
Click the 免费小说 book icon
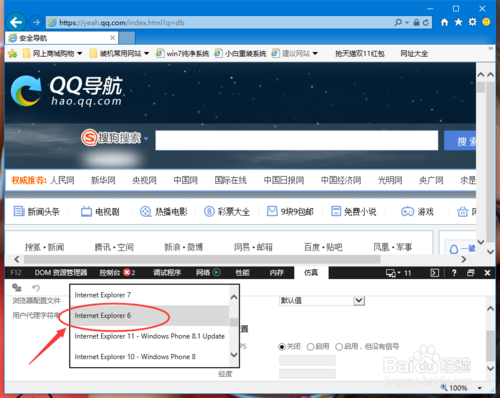pos(336,211)
